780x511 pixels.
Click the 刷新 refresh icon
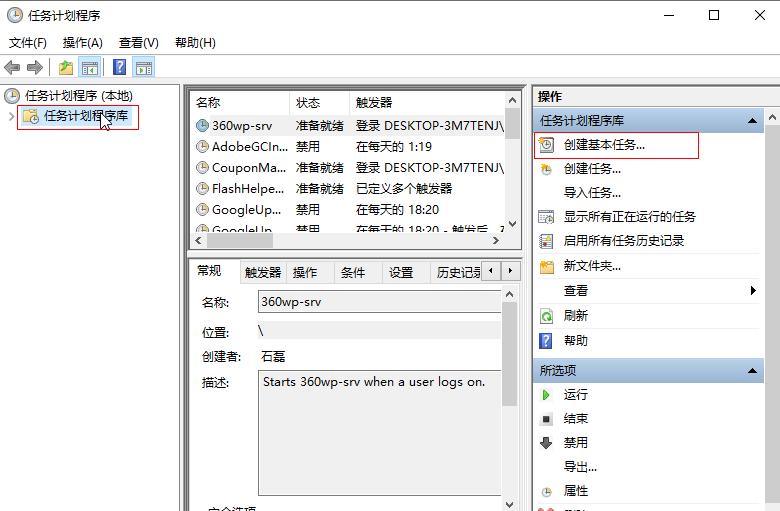pos(546,316)
